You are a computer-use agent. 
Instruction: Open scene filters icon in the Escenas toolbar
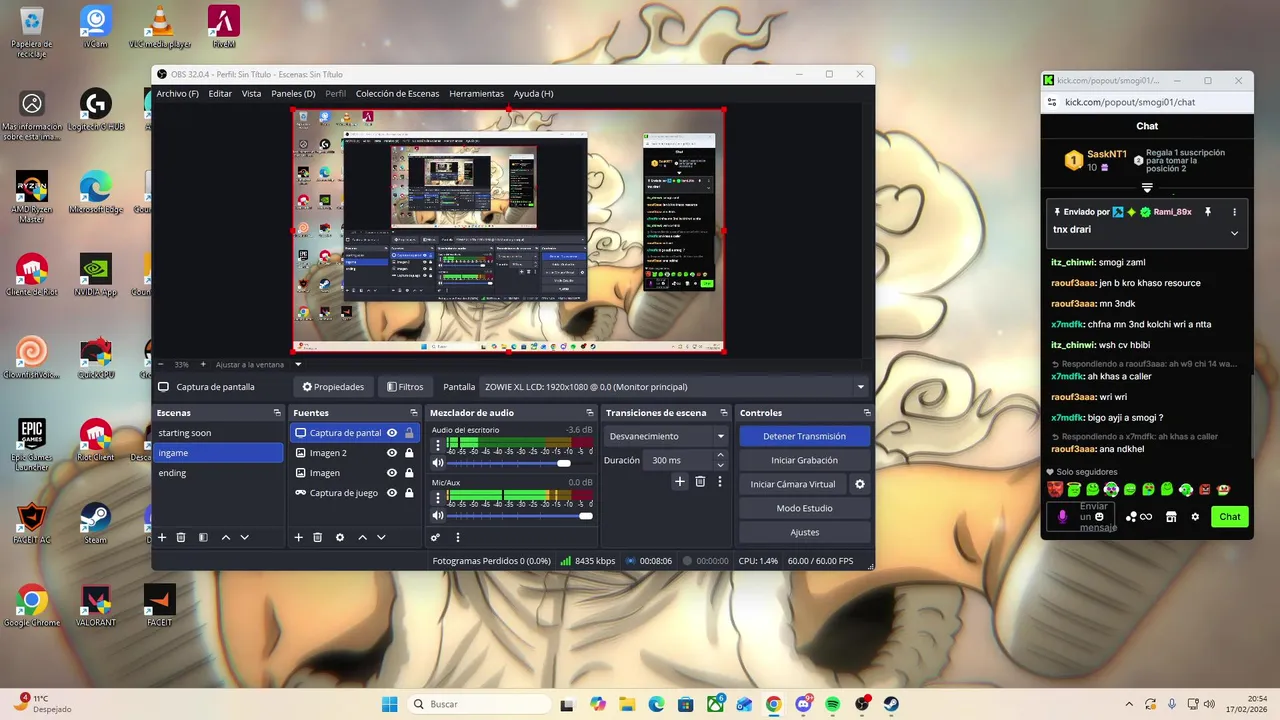[203, 537]
